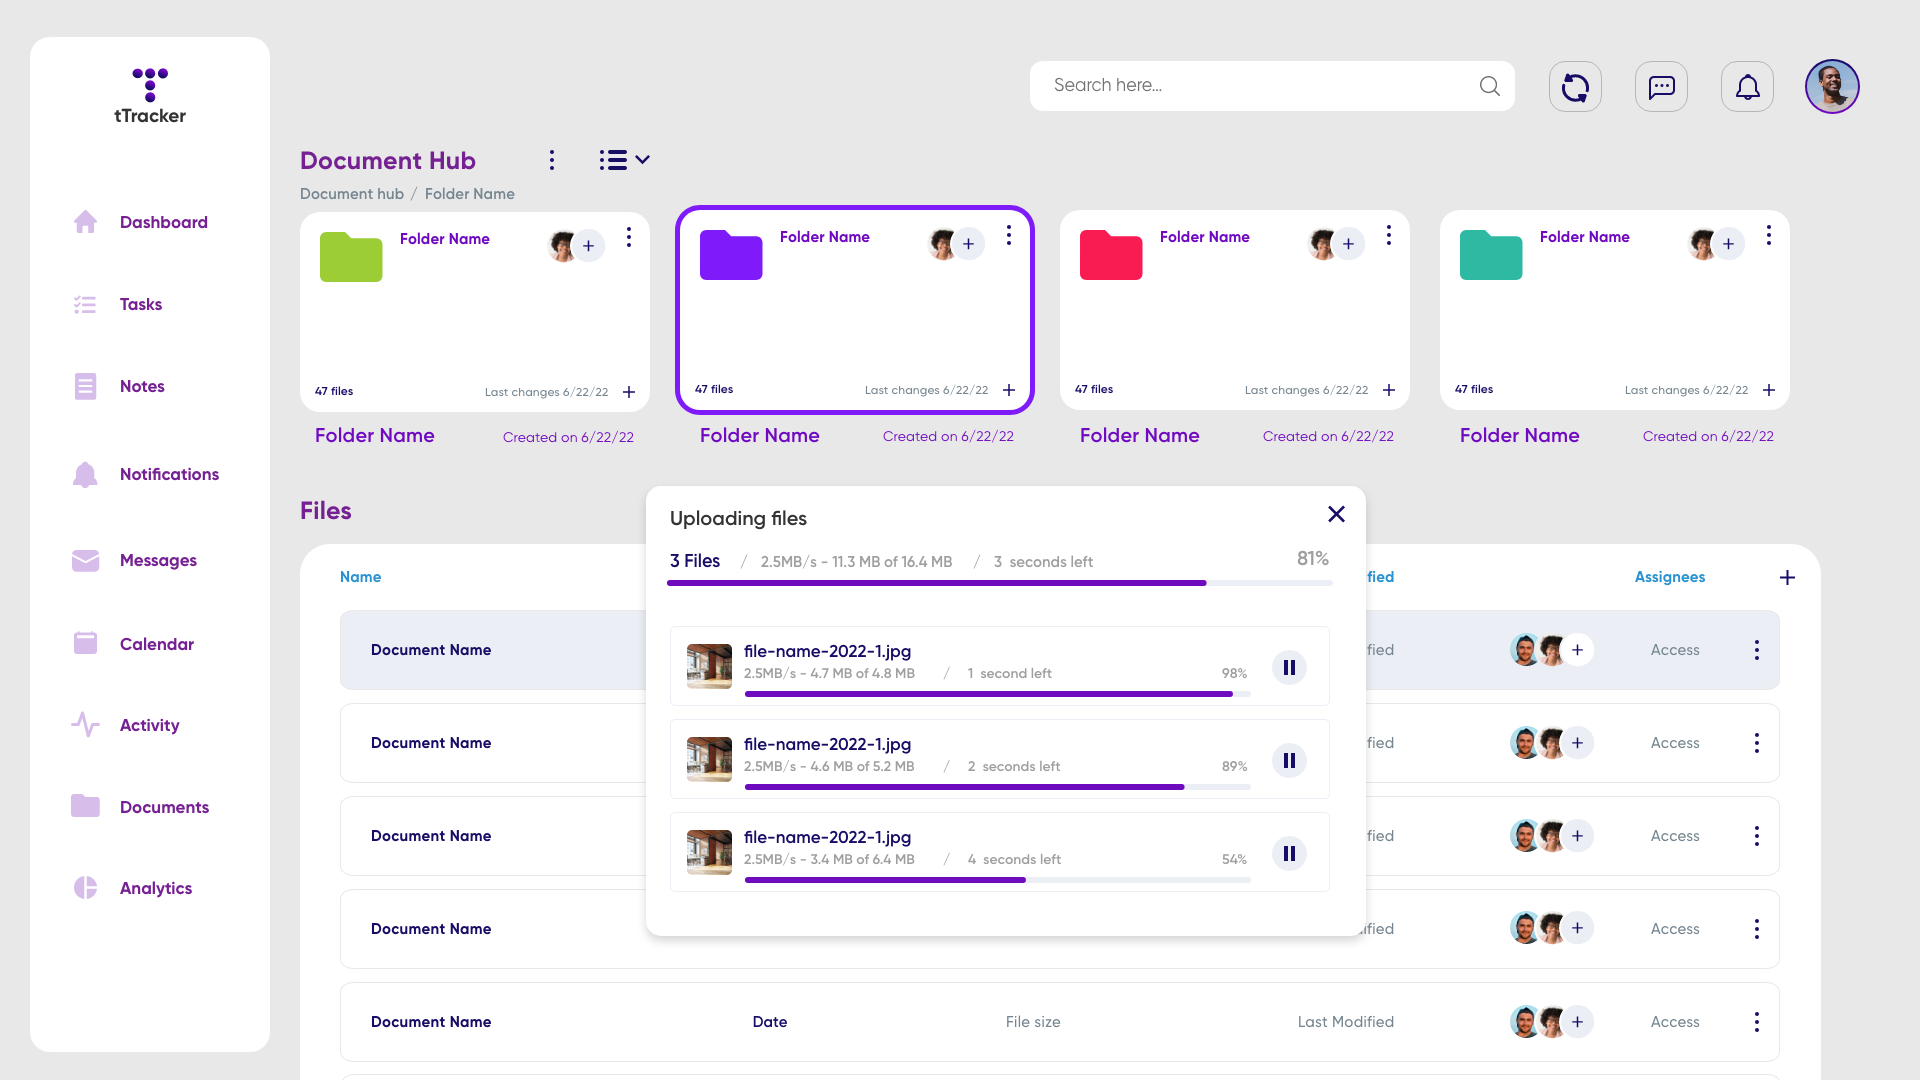Click the overall upload progress bar
The image size is (1920, 1080).
[x=999, y=583]
